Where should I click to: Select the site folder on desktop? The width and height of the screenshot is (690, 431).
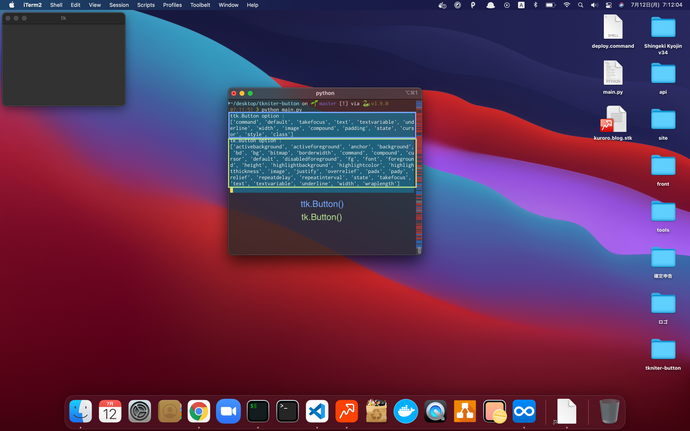[663, 124]
